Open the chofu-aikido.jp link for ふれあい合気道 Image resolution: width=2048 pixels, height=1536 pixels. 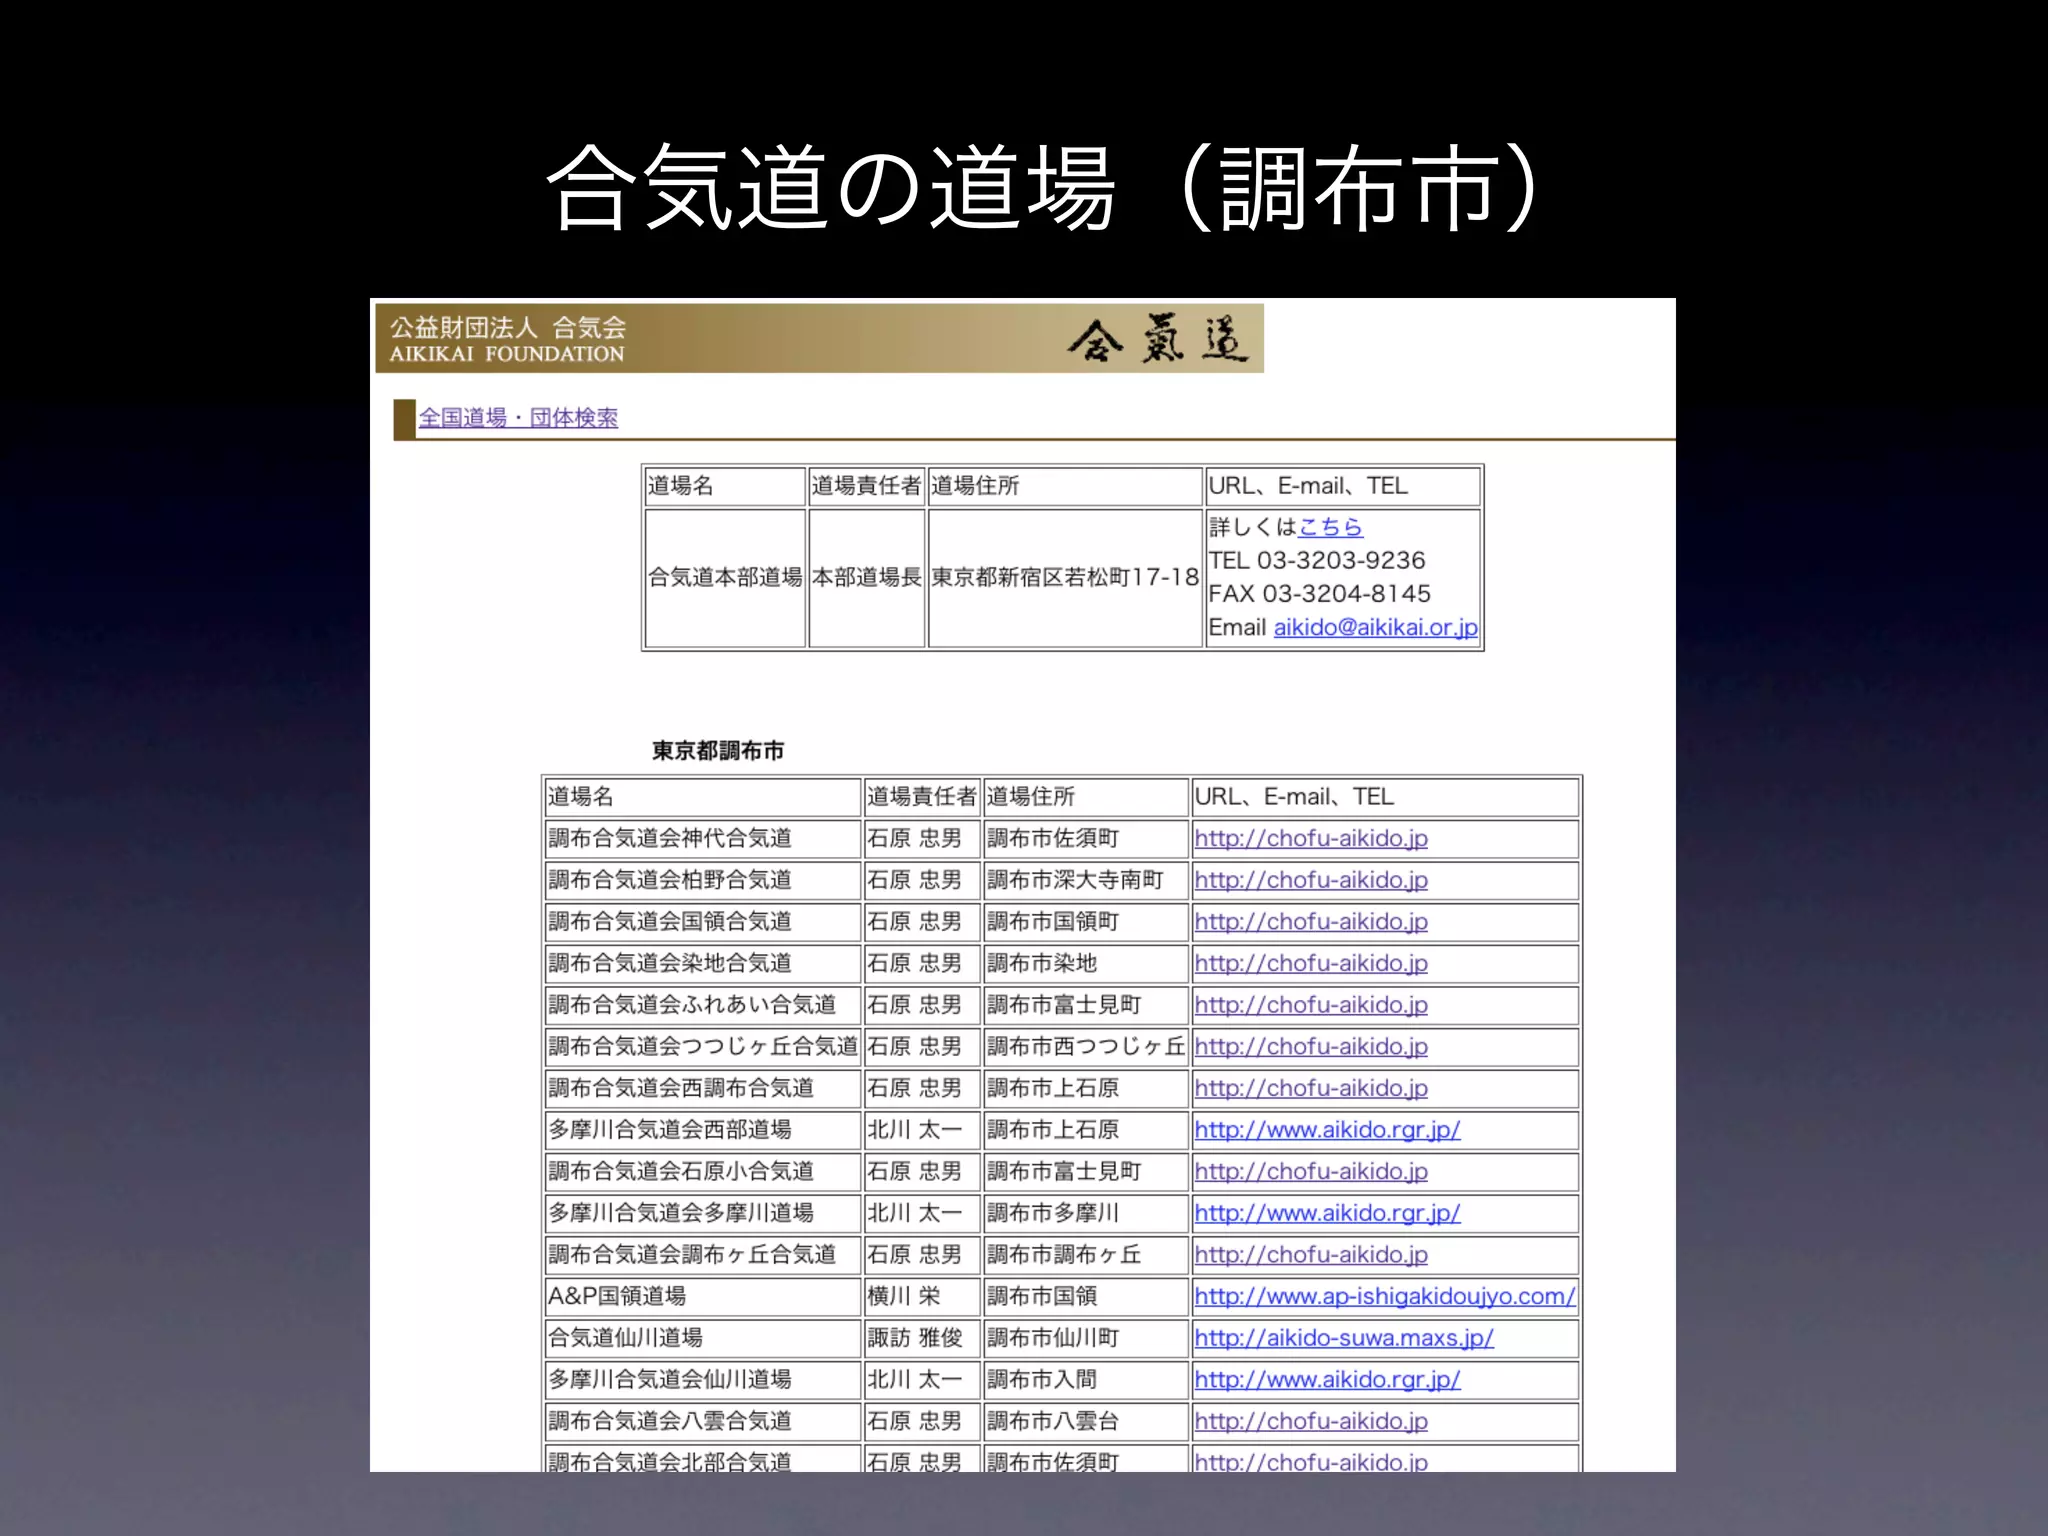1311,1006
